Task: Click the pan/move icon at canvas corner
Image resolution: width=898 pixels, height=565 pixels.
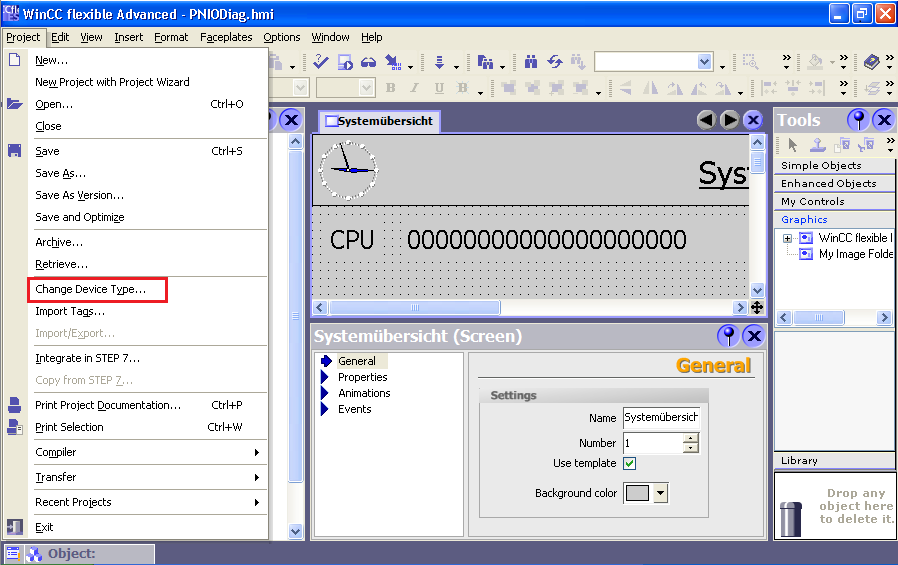Action: (x=757, y=308)
